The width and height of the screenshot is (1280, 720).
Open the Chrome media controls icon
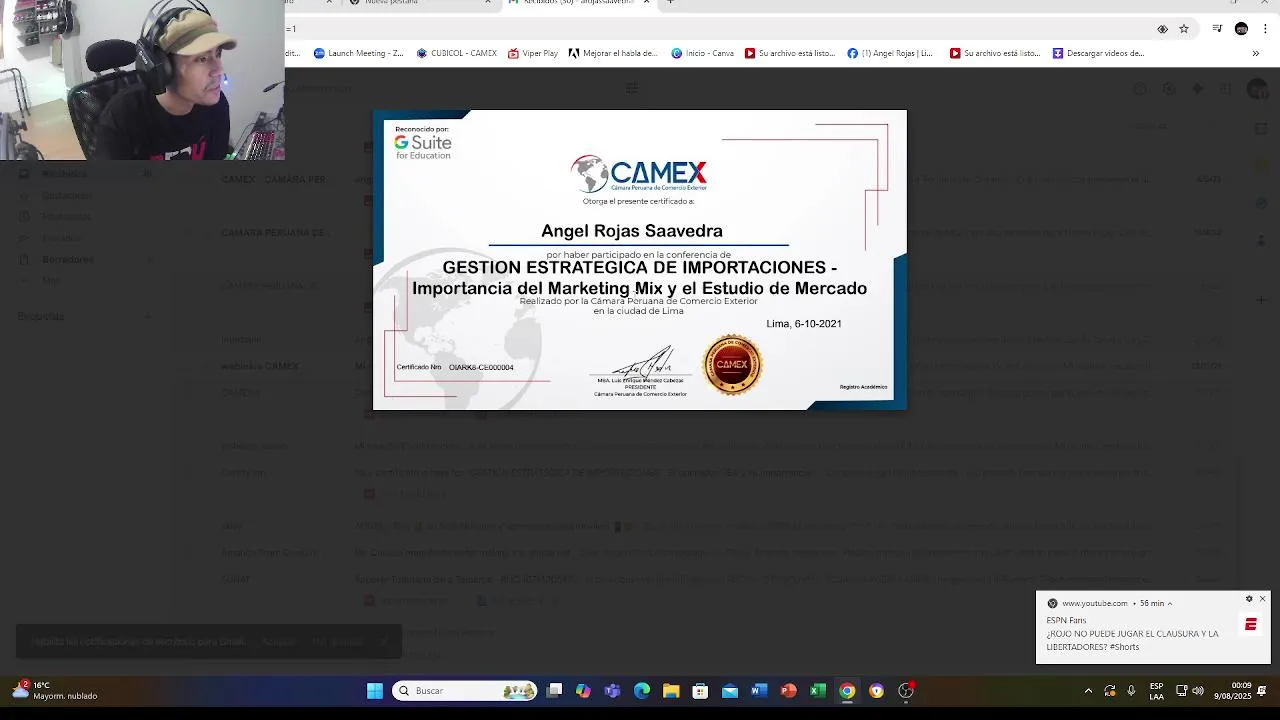coord(1217,29)
